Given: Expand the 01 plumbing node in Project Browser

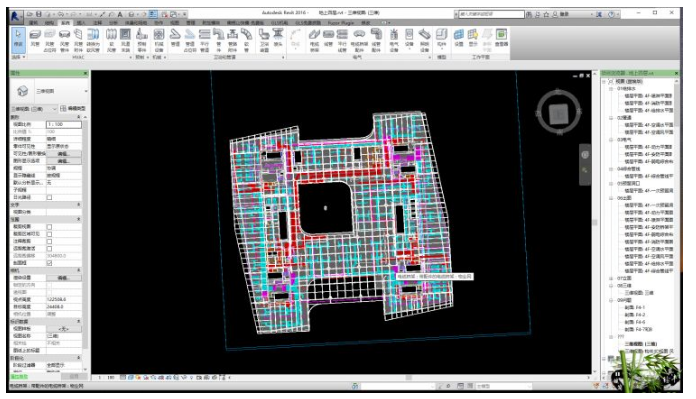Looking at the screenshot, I should click(611, 89).
